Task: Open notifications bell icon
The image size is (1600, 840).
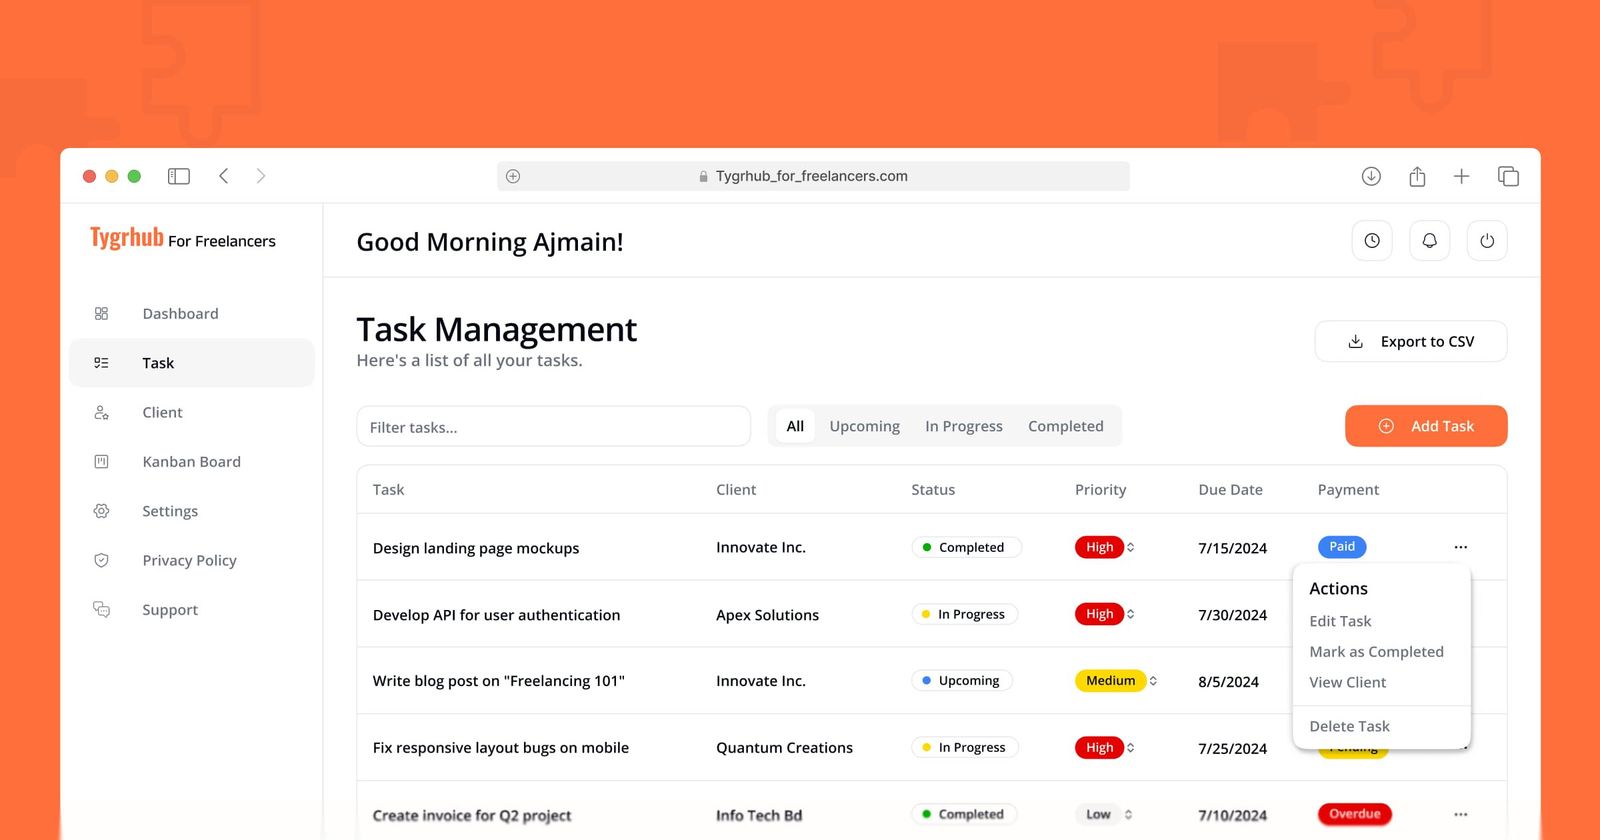Action: (x=1430, y=241)
